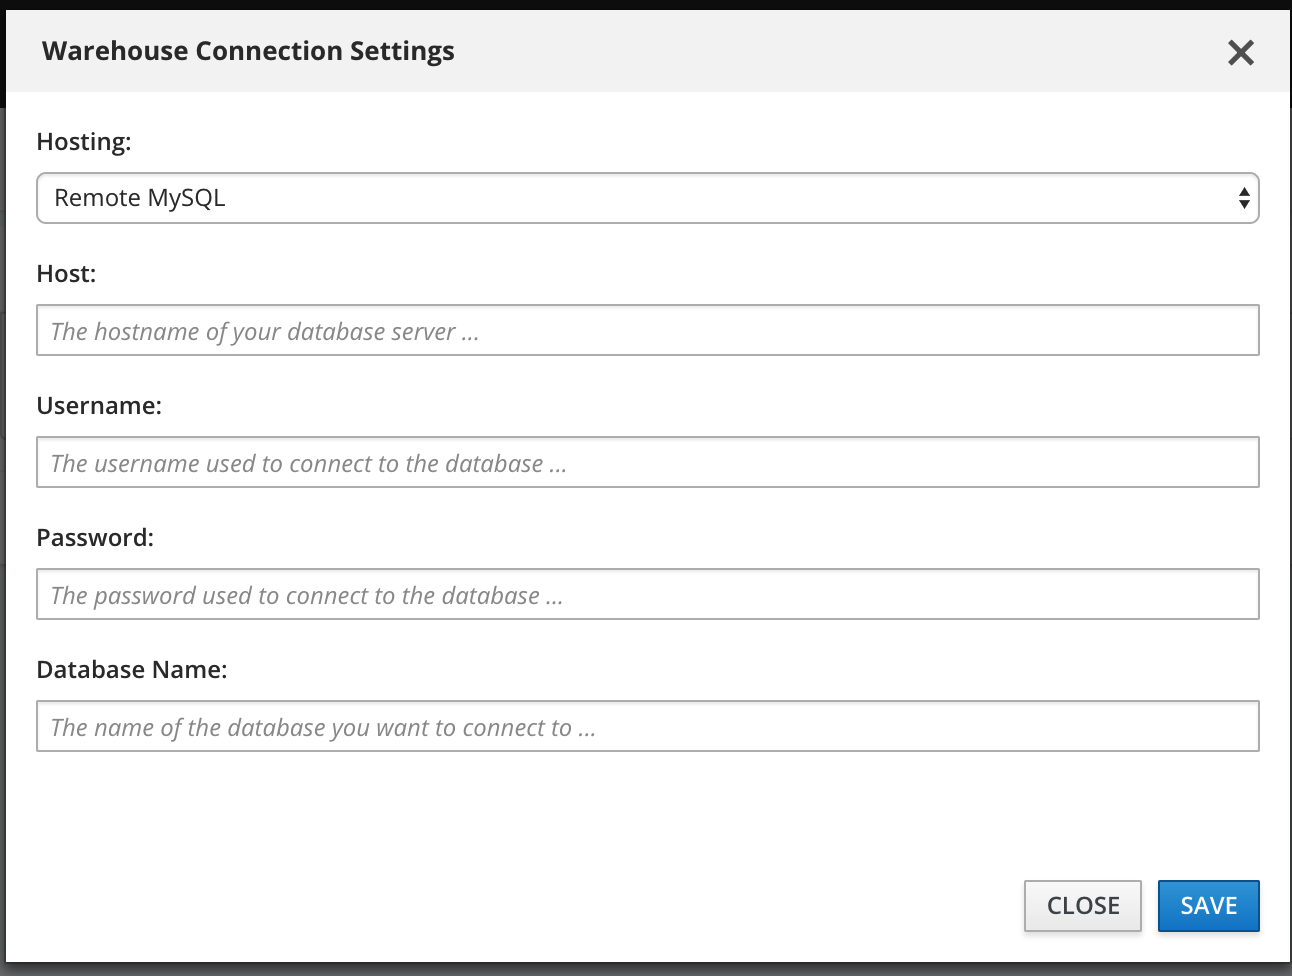Save the warehouse connection settings
Viewport: 1292px width, 976px height.
point(1208,906)
